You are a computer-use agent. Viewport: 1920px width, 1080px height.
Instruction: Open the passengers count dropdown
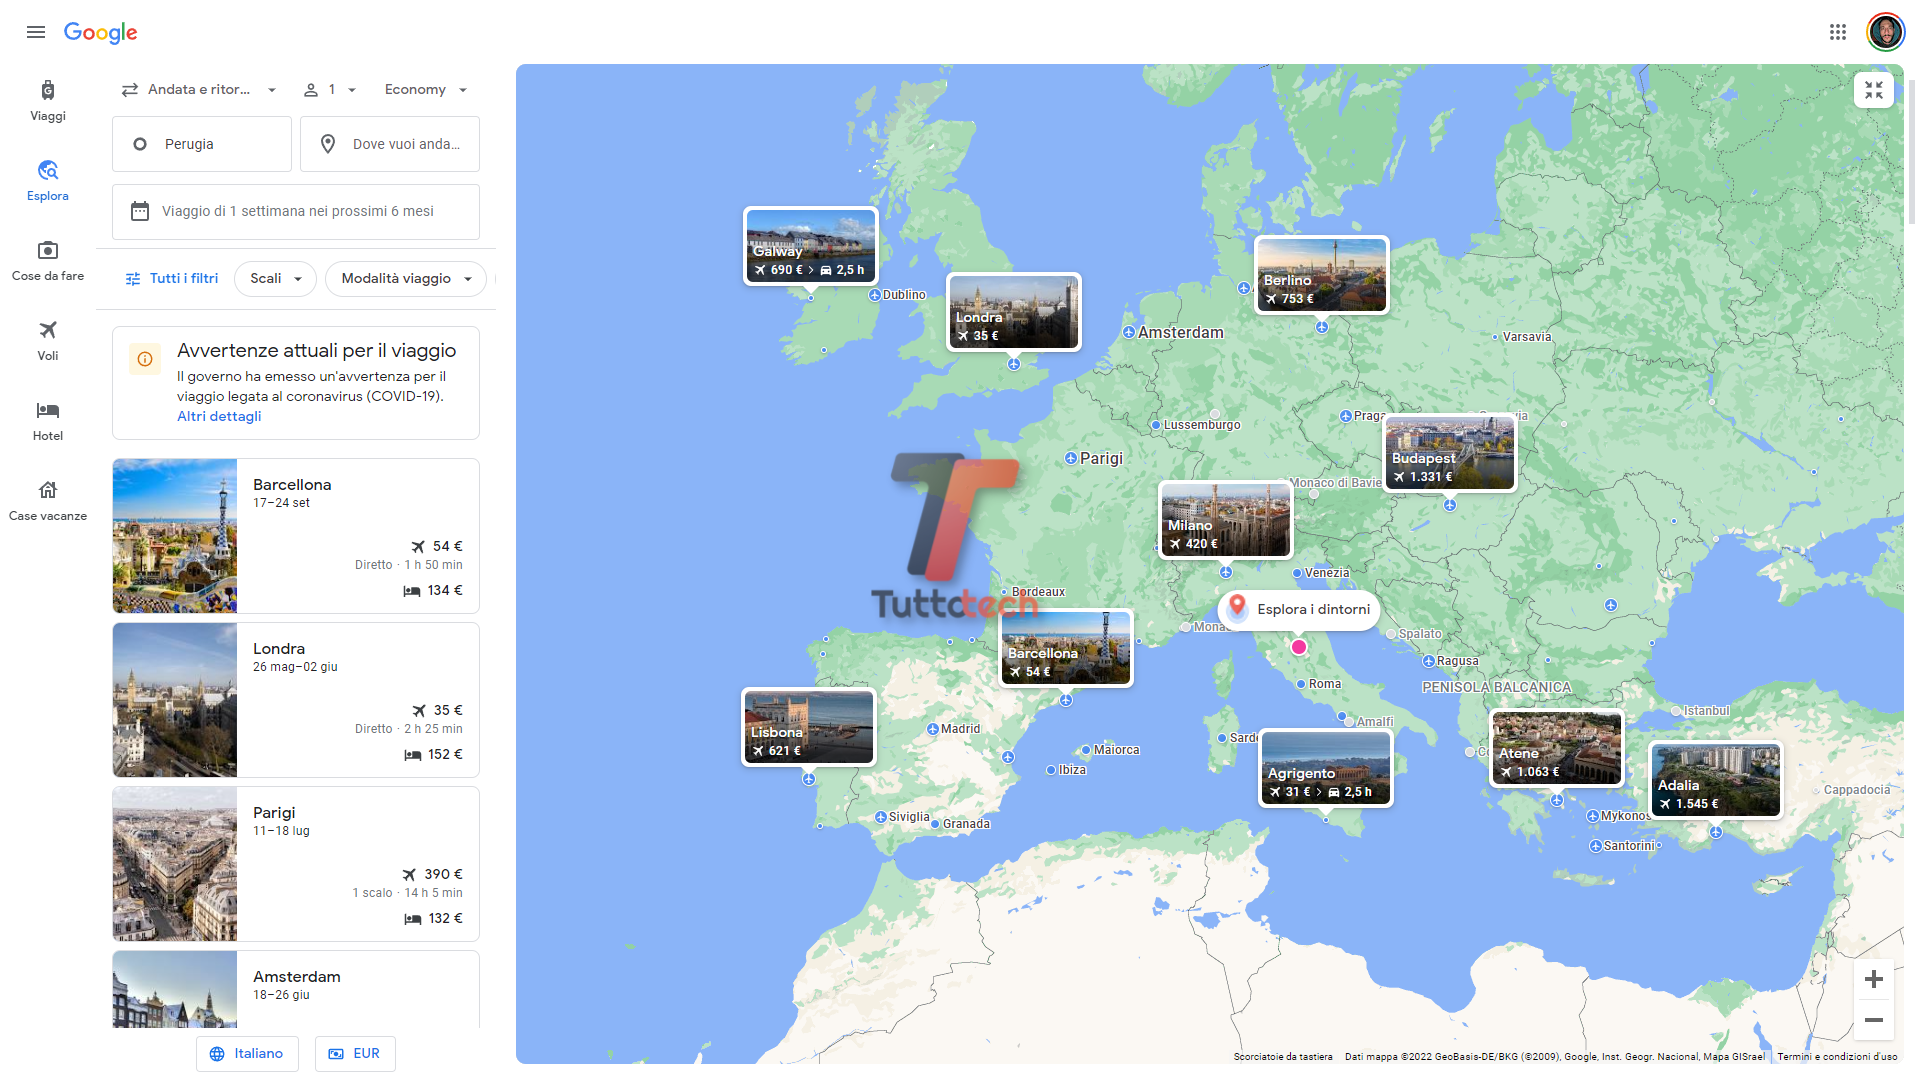click(330, 90)
